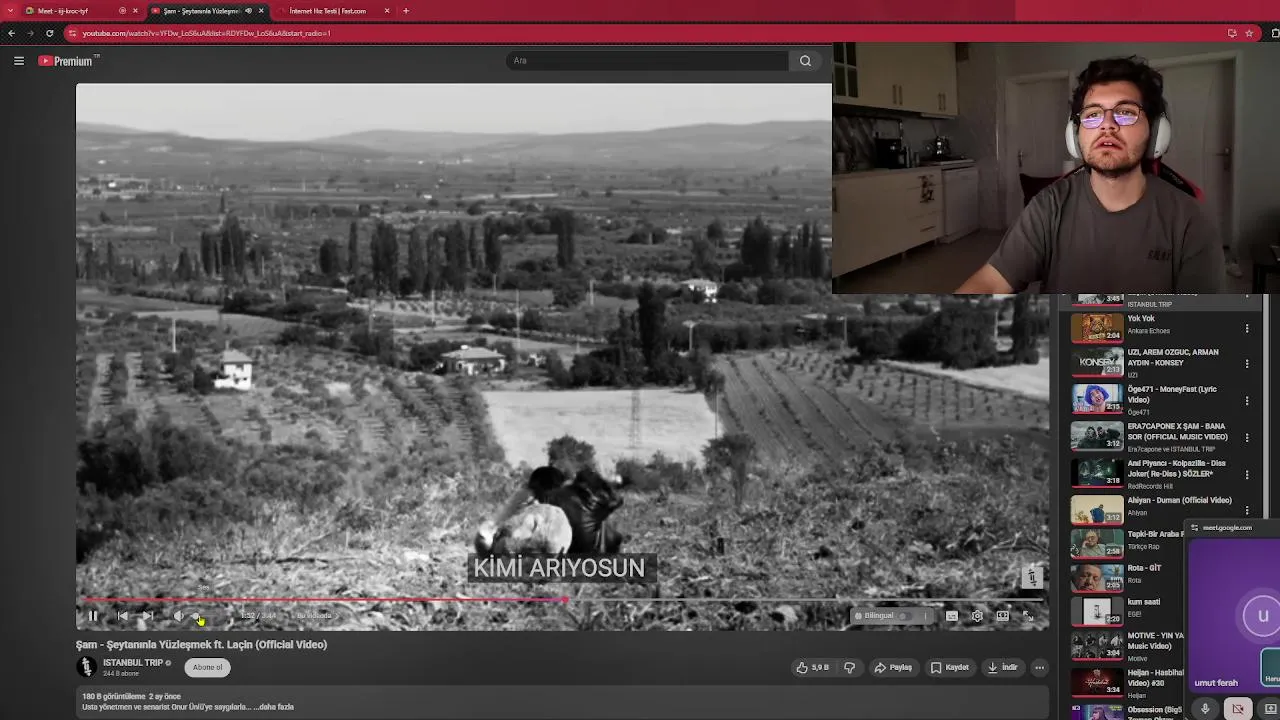Image resolution: width=1280 pixels, height=720 pixels.
Task: Download the video with İndir
Action: (x=1002, y=667)
